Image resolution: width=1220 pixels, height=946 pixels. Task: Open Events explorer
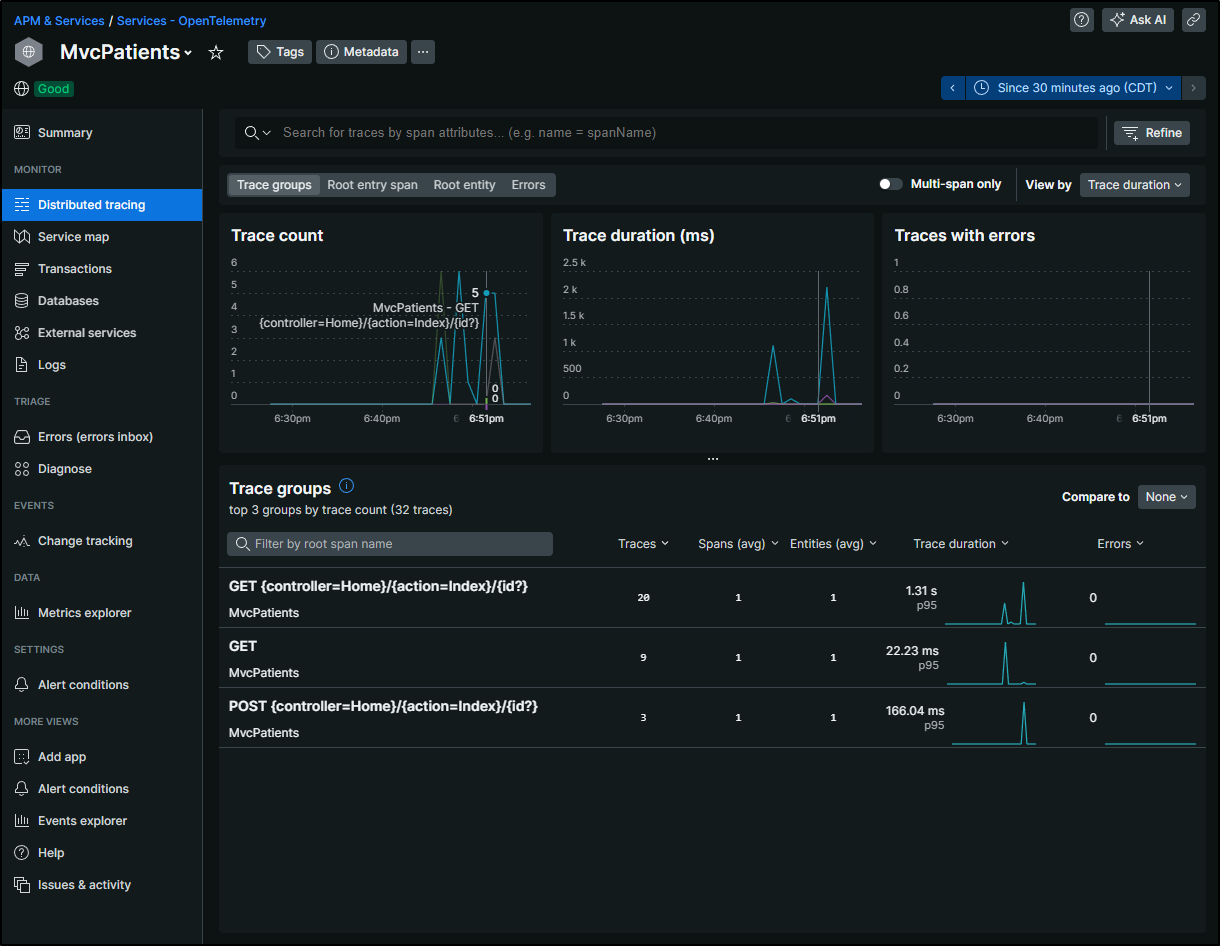[101, 821]
